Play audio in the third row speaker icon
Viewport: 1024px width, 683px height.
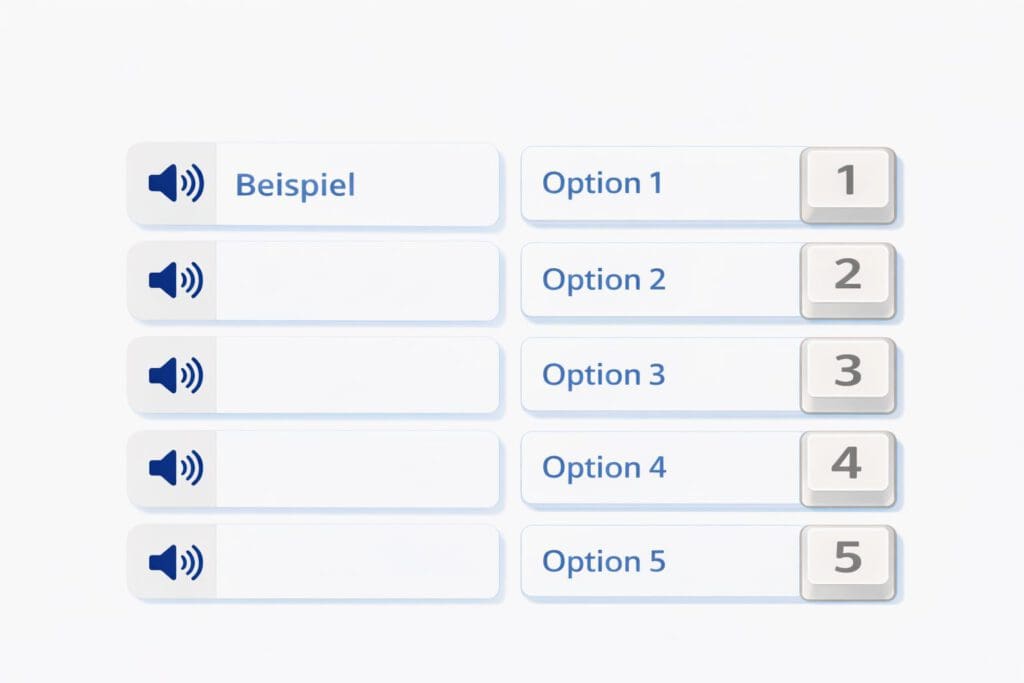(176, 375)
